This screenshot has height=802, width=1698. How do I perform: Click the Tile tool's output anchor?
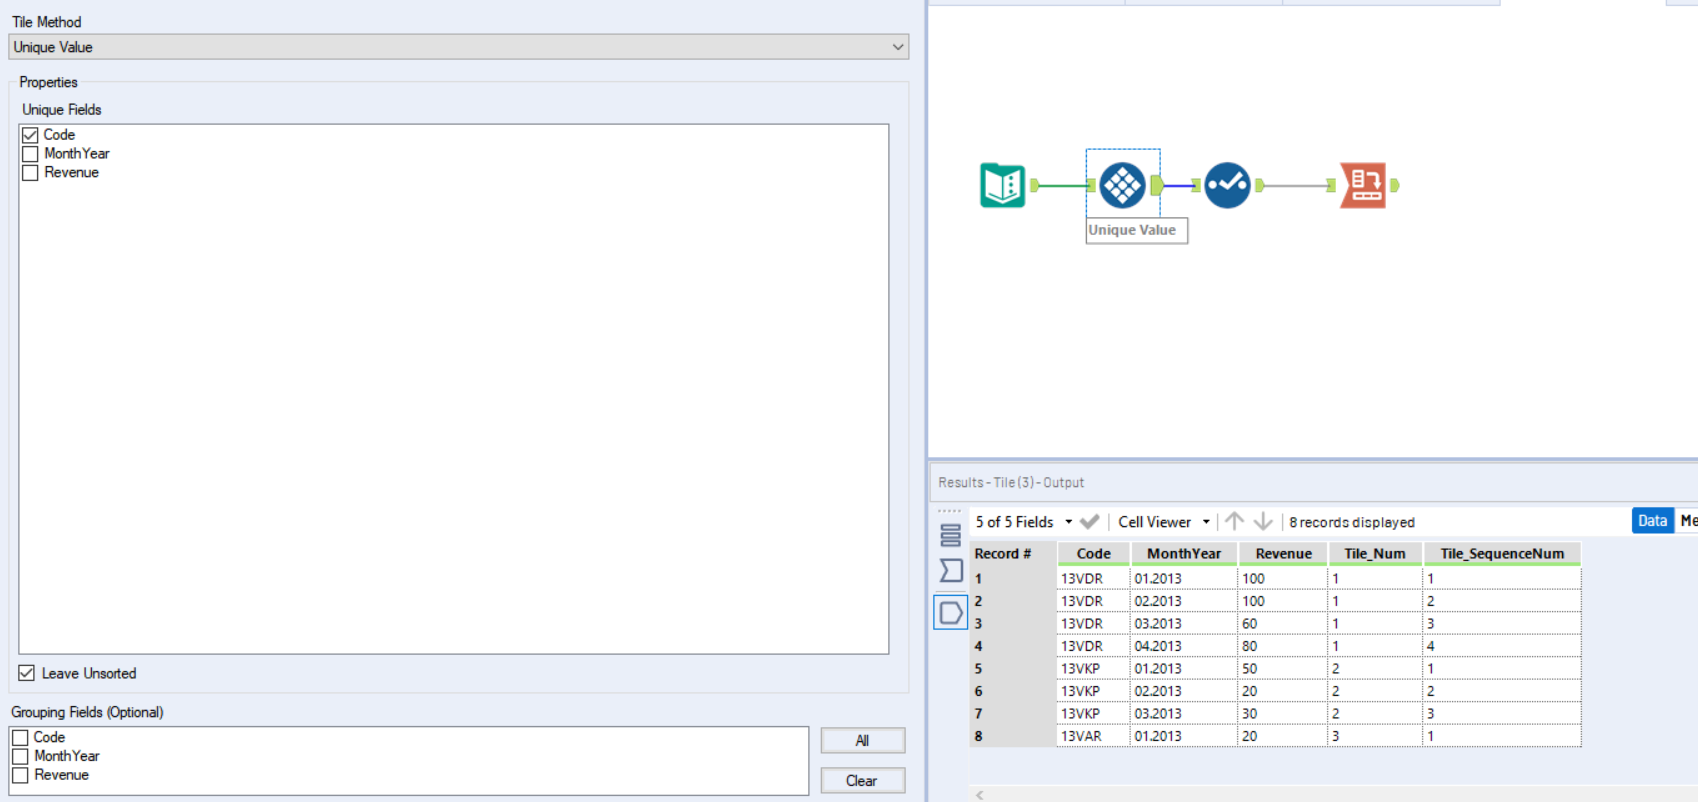pos(1157,185)
